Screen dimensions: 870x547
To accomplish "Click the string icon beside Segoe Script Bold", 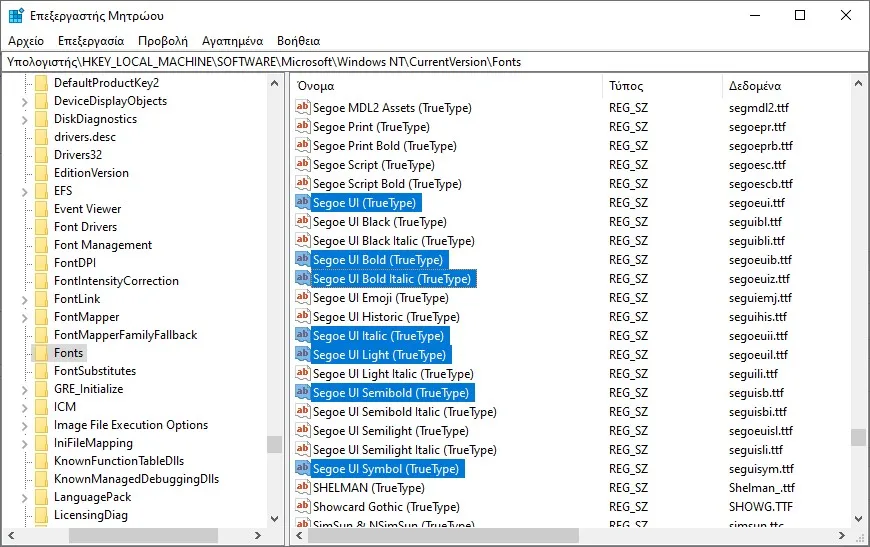I will click(302, 183).
